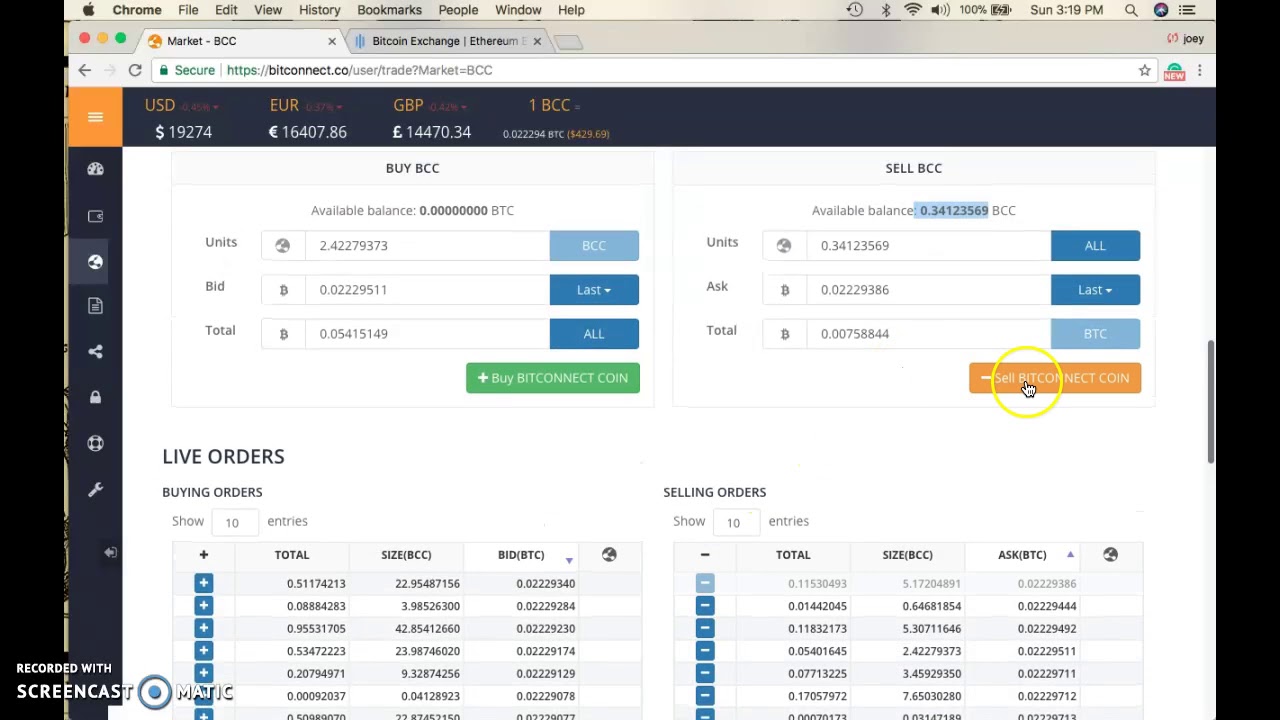Viewport: 1280px width, 720px height.
Task: Click minus icon for selling order 0.05401645
Action: [705, 651]
